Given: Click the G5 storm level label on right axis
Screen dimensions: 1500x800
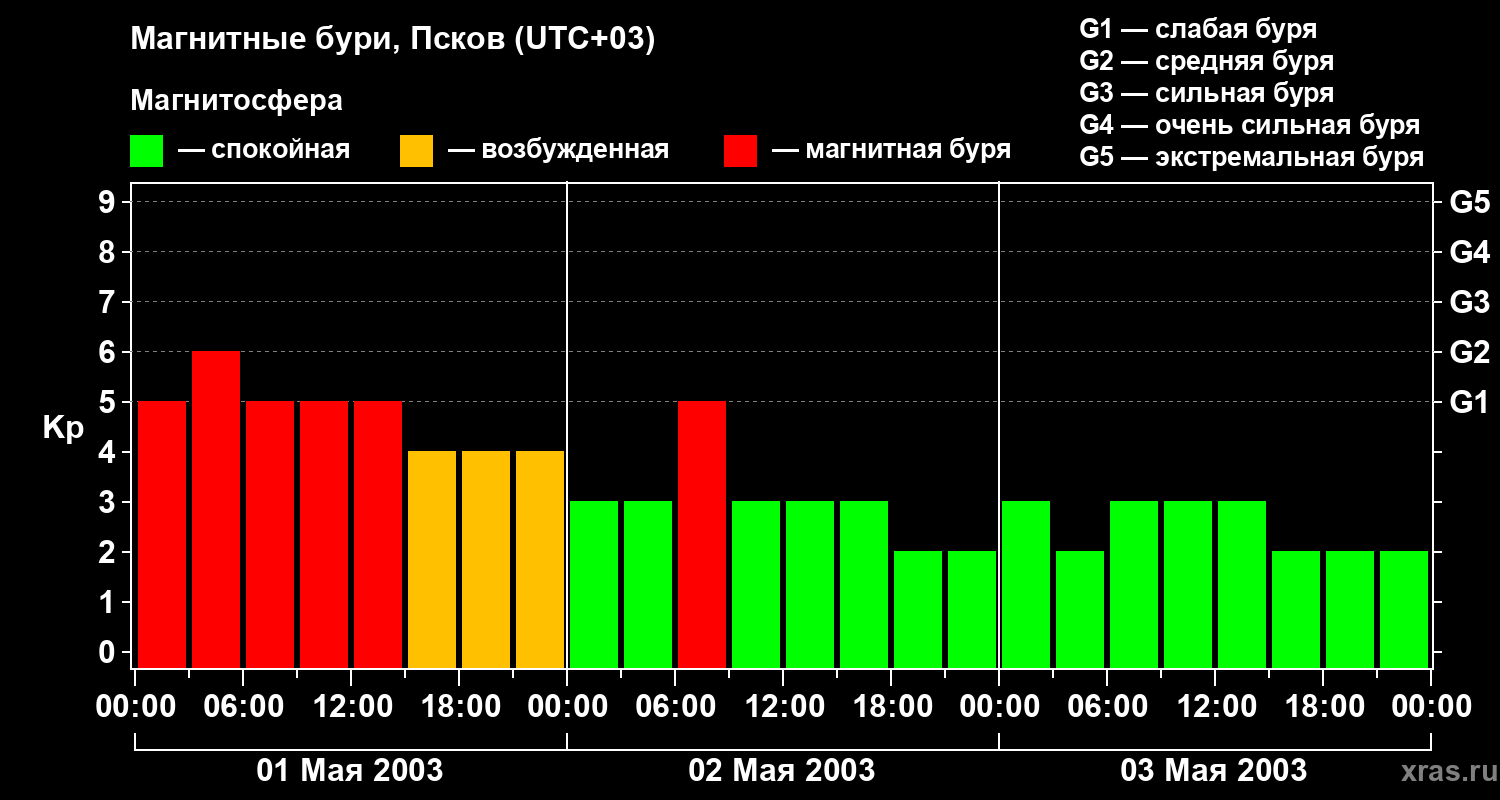Looking at the screenshot, I should pyautogui.click(x=1470, y=202).
